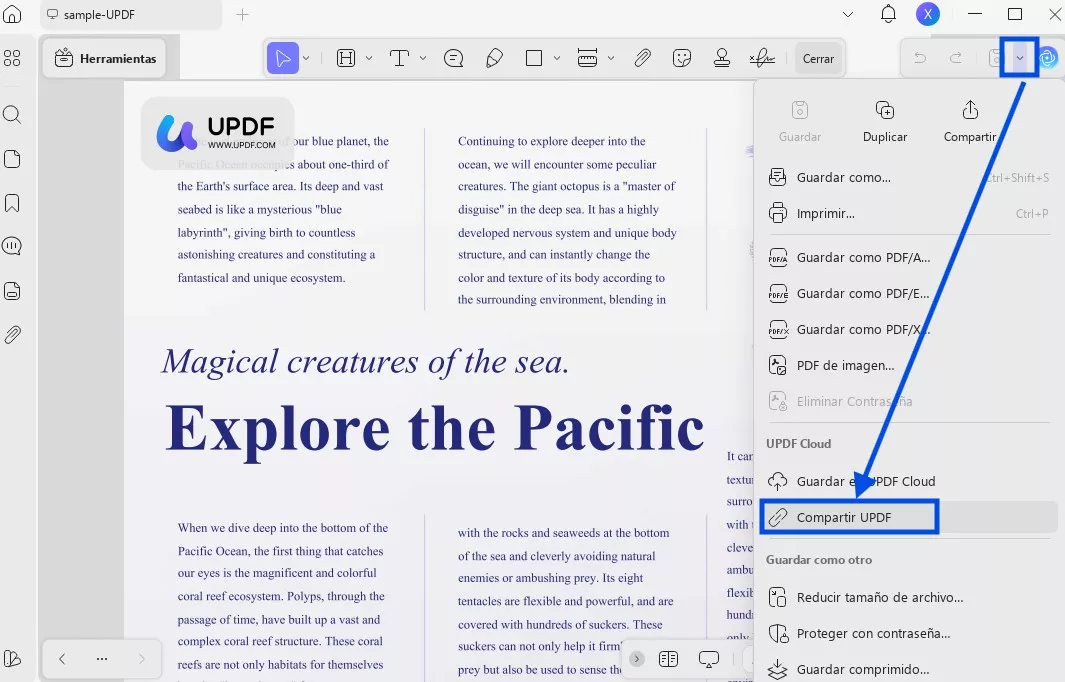Viewport: 1065px width, 682px height.
Task: Choose Guardar como PDF/E...
Action: 909,293
